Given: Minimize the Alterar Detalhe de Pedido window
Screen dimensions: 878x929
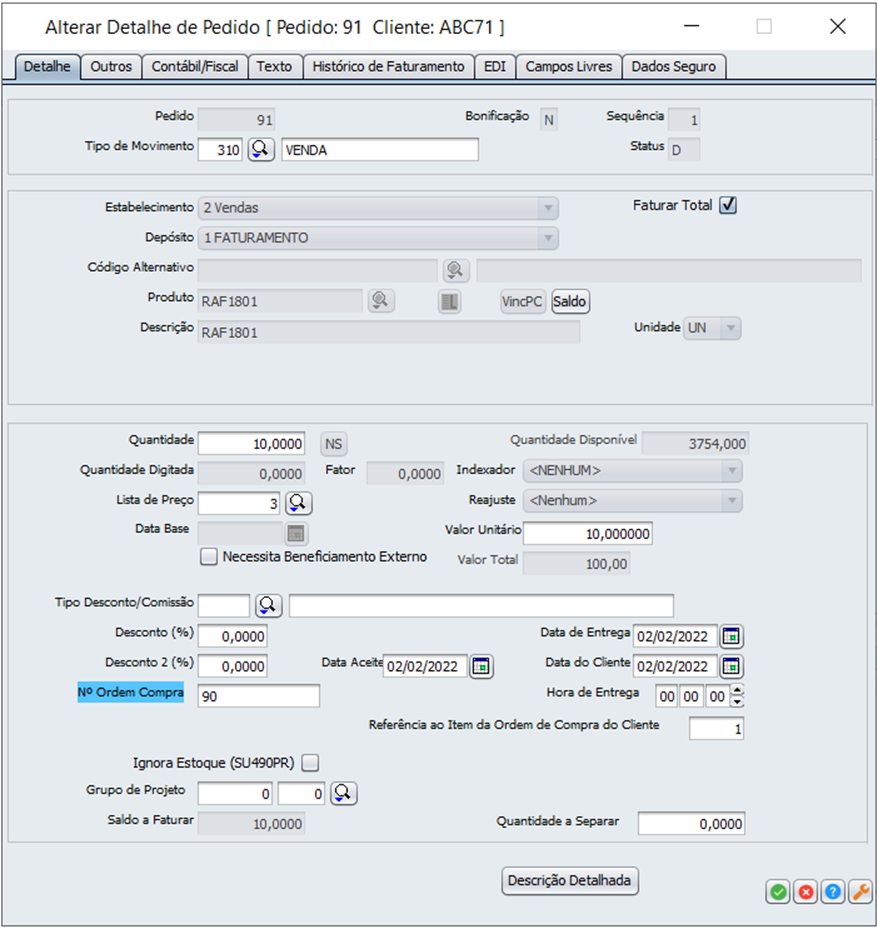Looking at the screenshot, I should pyautogui.click(x=691, y=26).
